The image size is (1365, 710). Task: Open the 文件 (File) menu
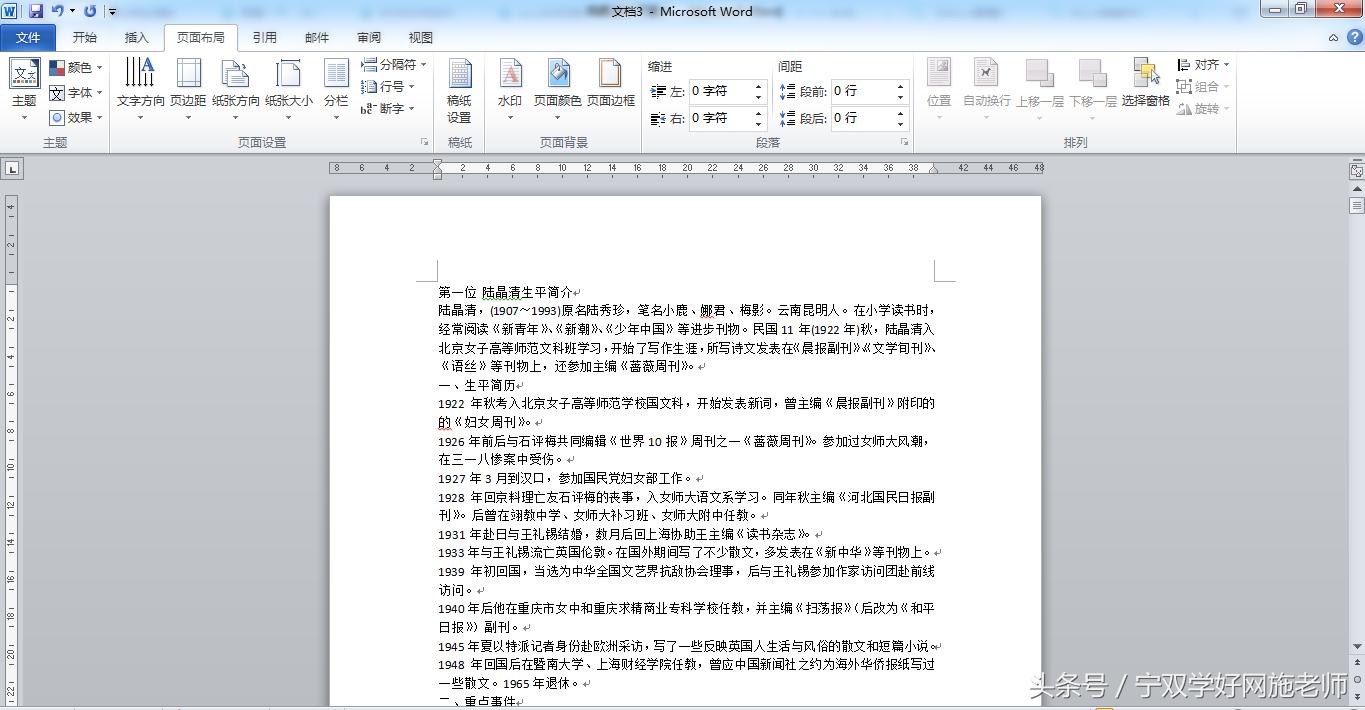[28, 37]
